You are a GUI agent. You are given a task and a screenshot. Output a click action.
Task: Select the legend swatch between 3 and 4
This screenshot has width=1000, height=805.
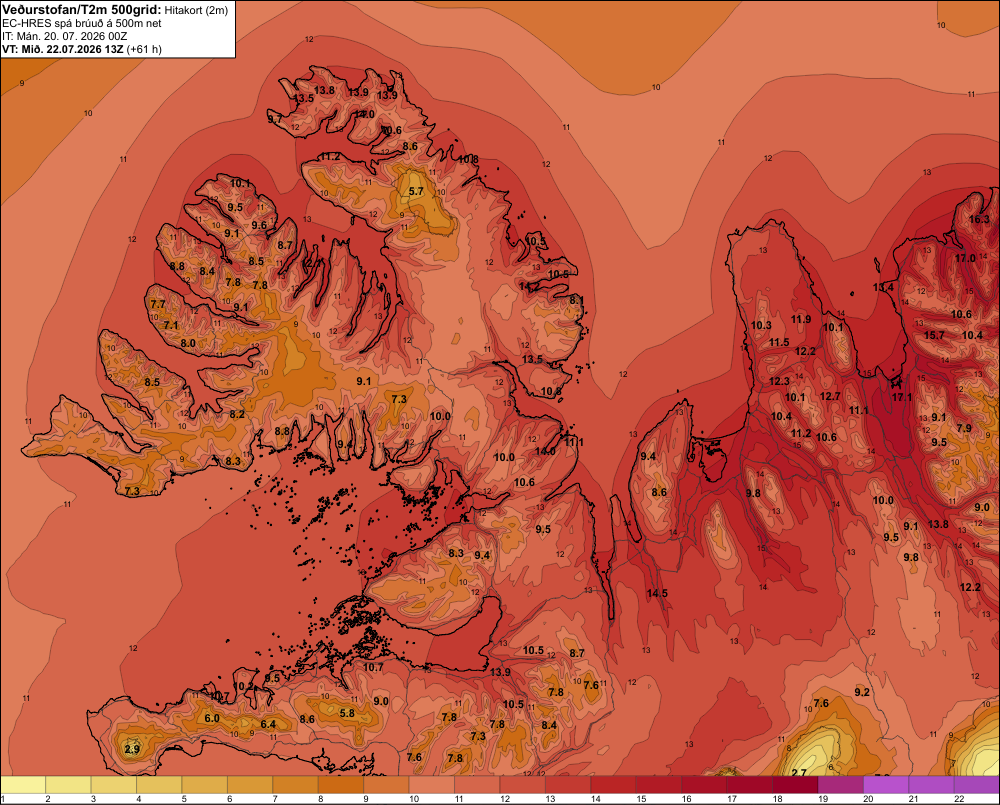coord(114,785)
